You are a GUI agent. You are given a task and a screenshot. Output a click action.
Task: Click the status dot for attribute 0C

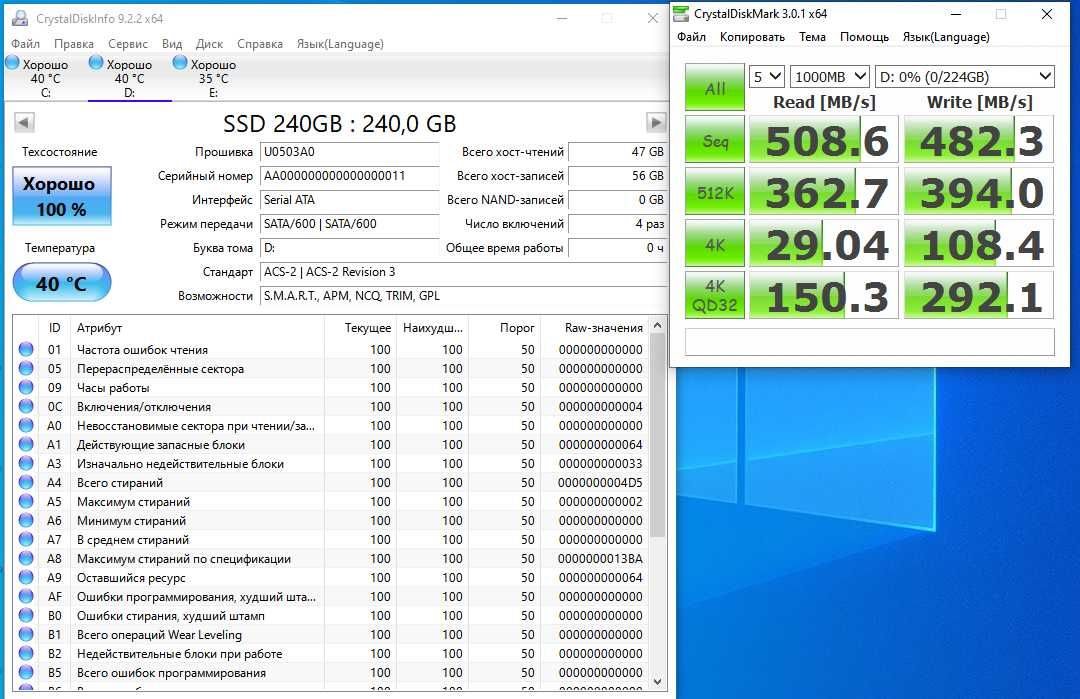(26, 406)
